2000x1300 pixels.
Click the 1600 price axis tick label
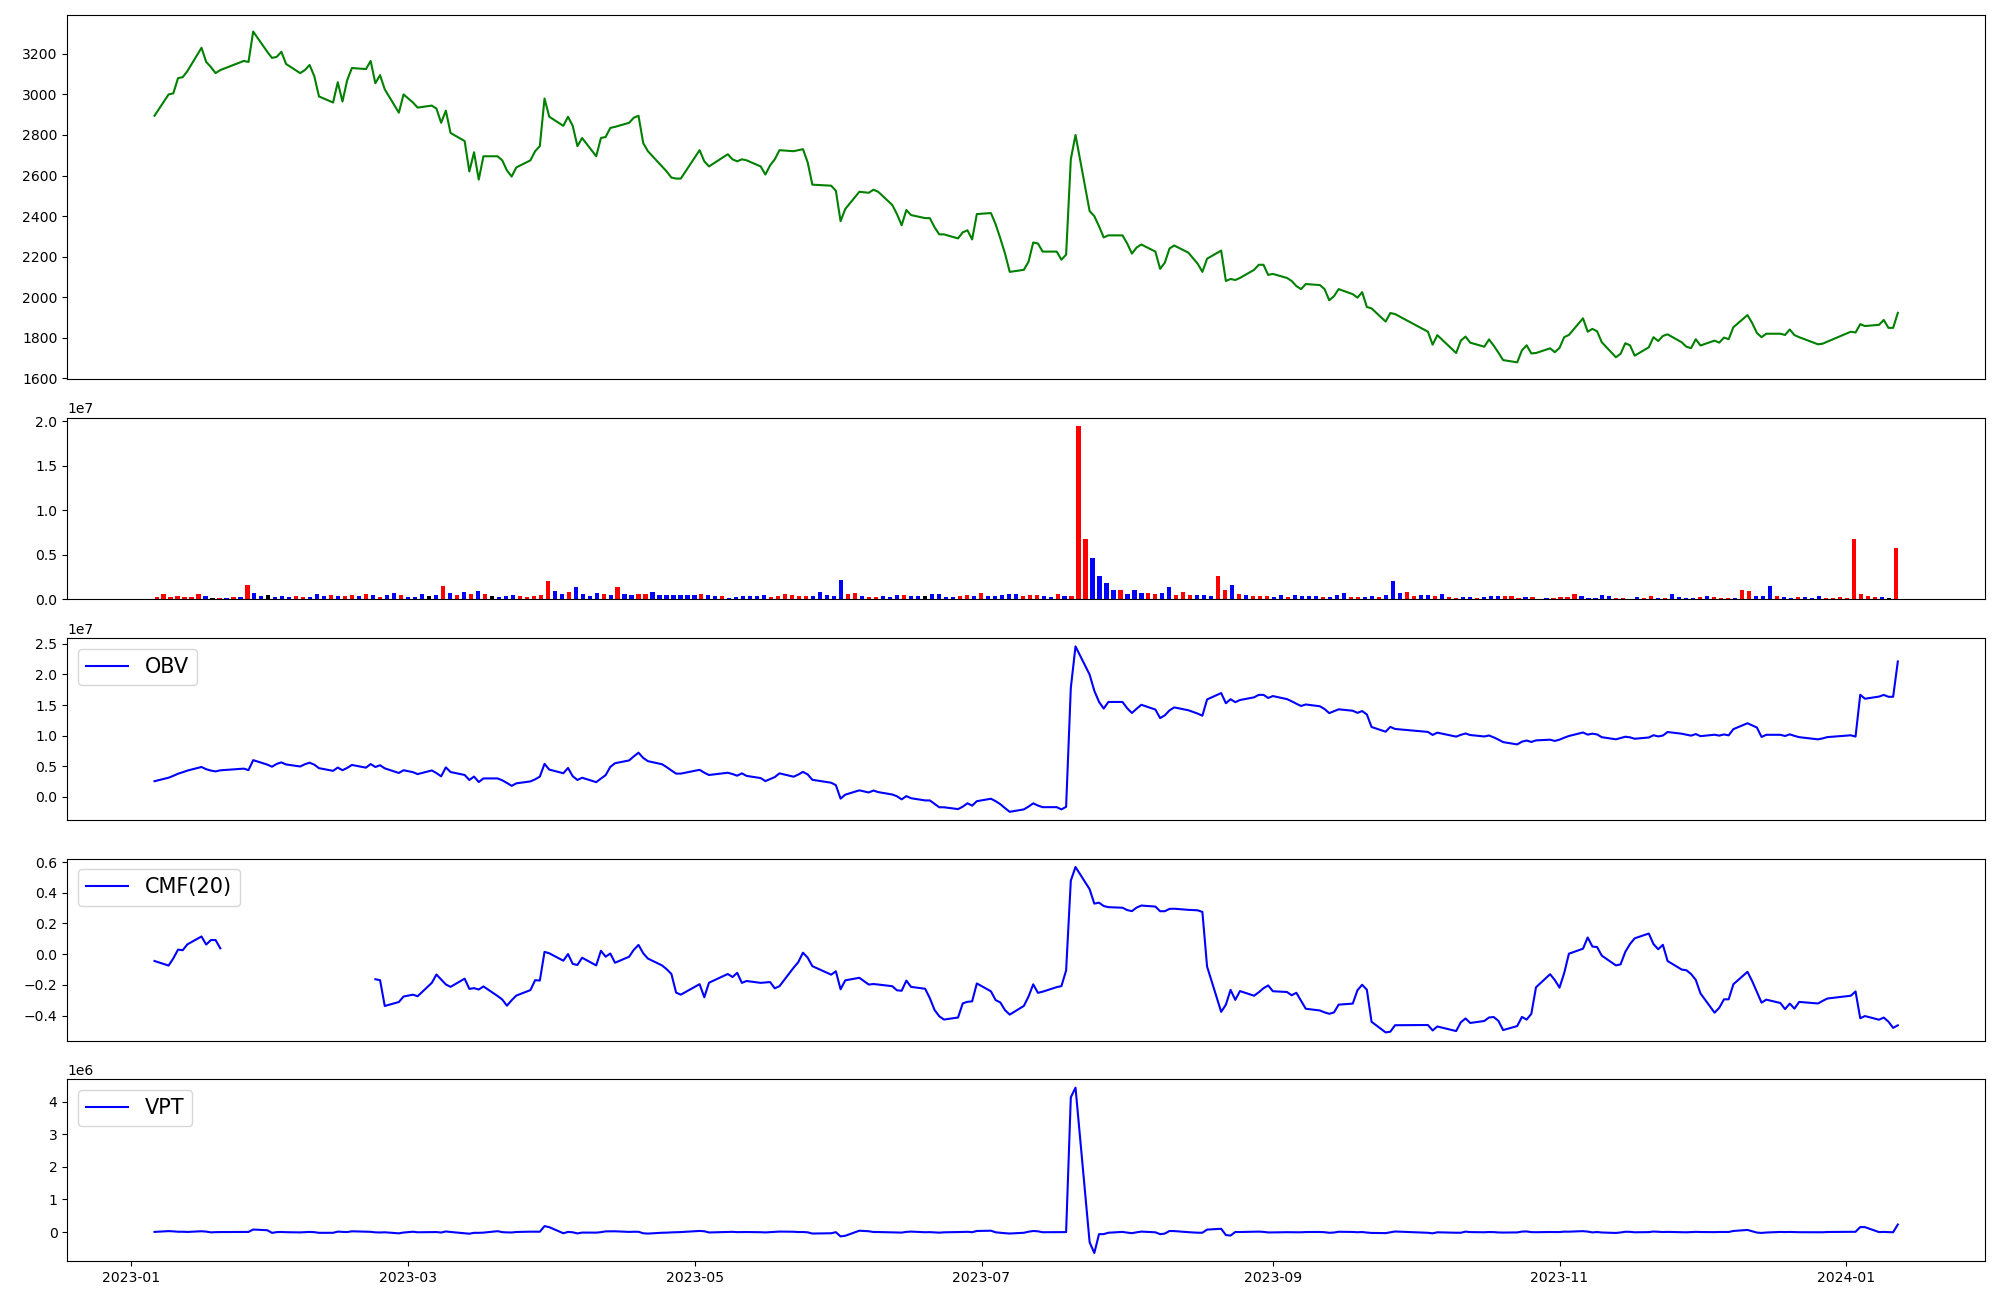[x=40, y=379]
